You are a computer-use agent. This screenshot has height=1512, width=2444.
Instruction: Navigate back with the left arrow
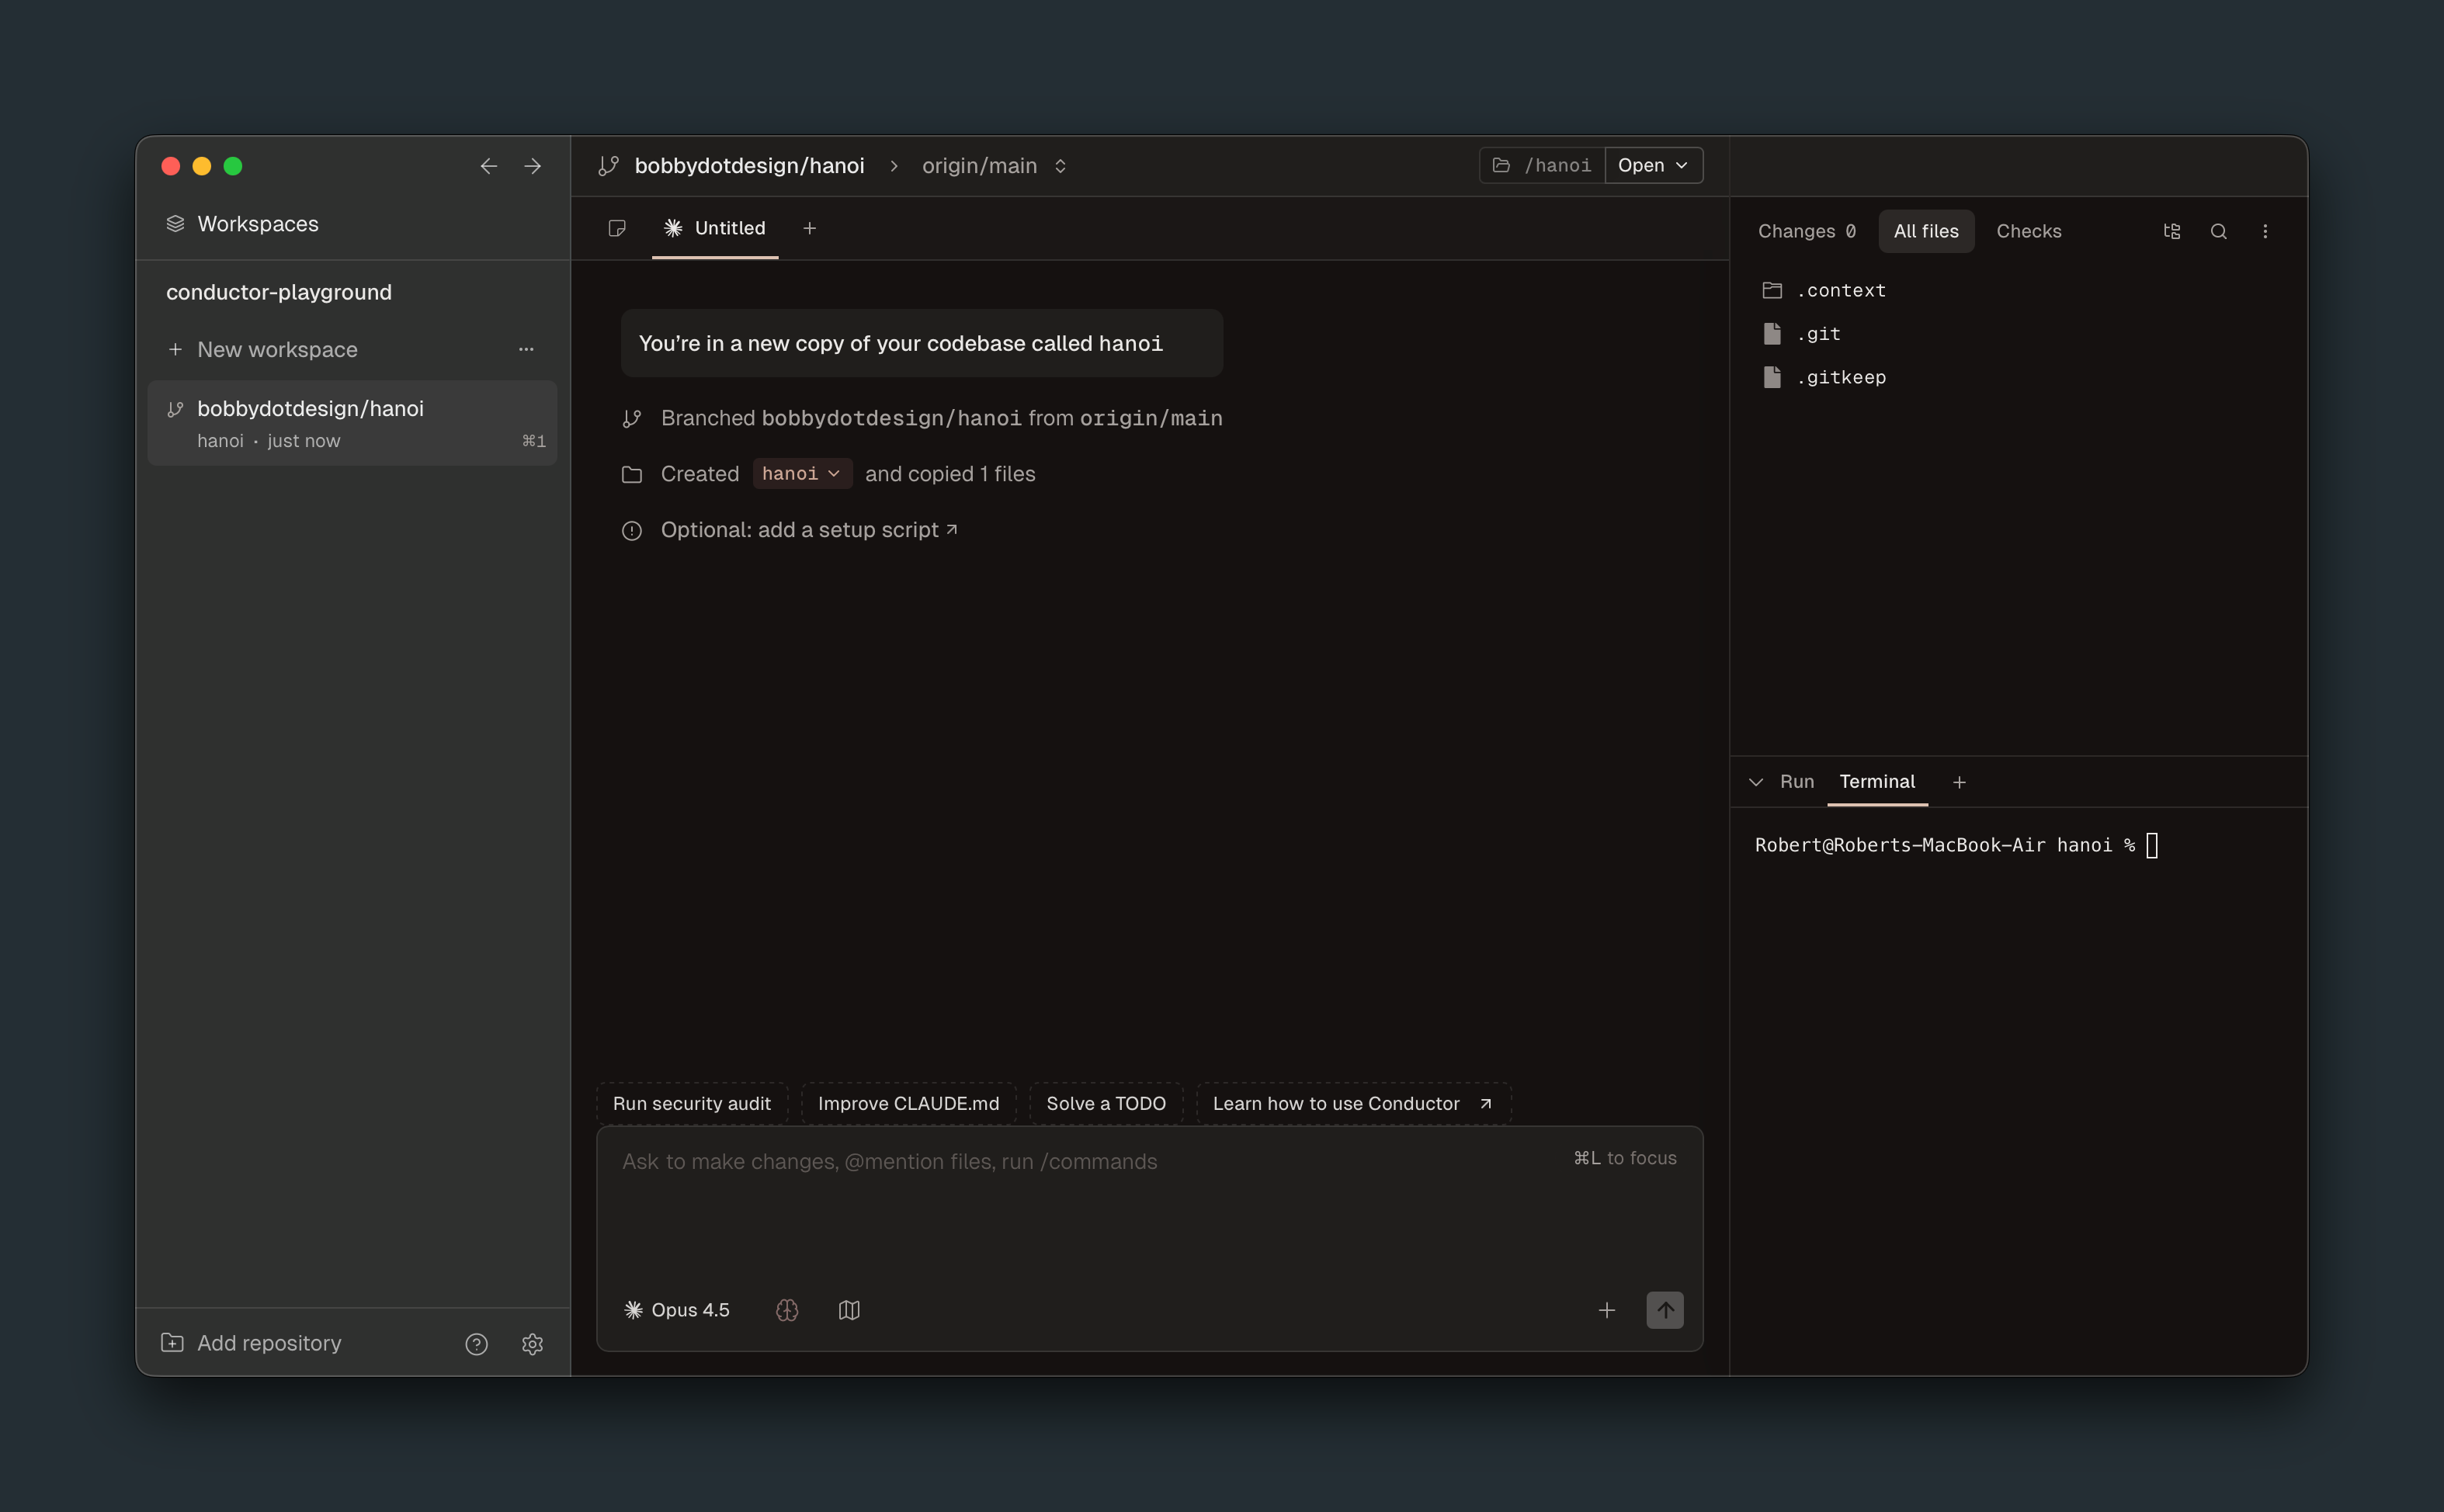tap(488, 166)
